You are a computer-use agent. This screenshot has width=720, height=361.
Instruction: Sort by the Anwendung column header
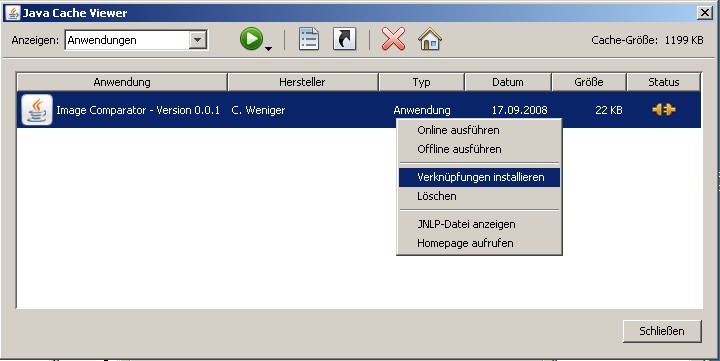pyautogui.click(x=122, y=82)
